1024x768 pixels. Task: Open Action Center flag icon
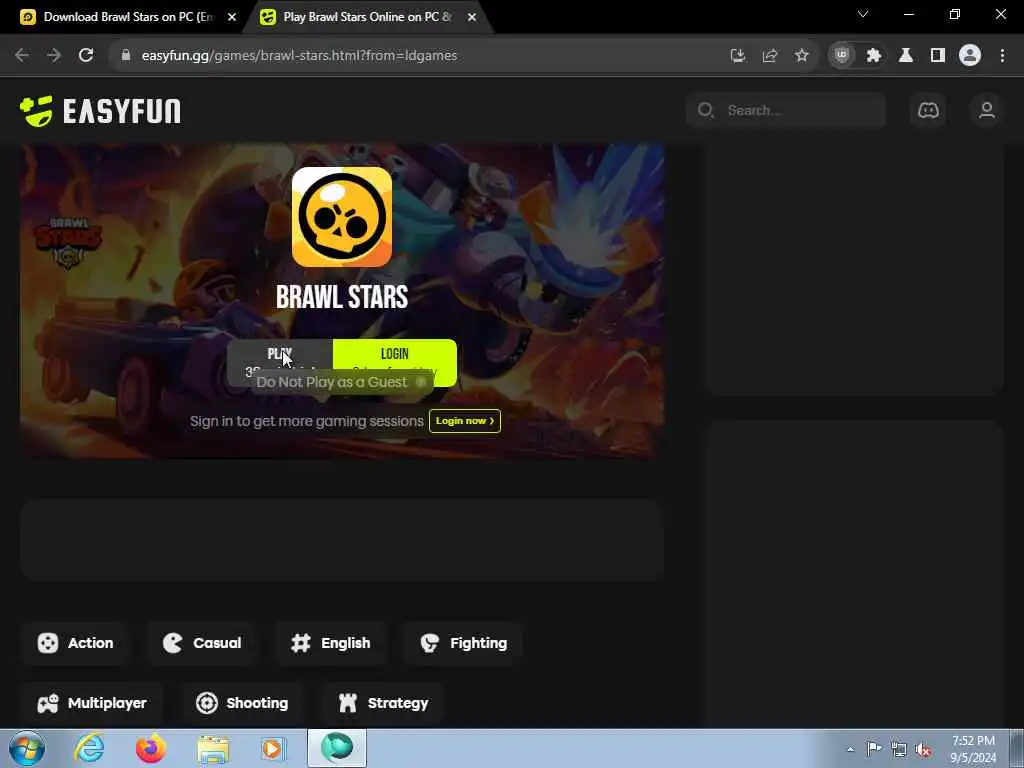(x=874, y=748)
